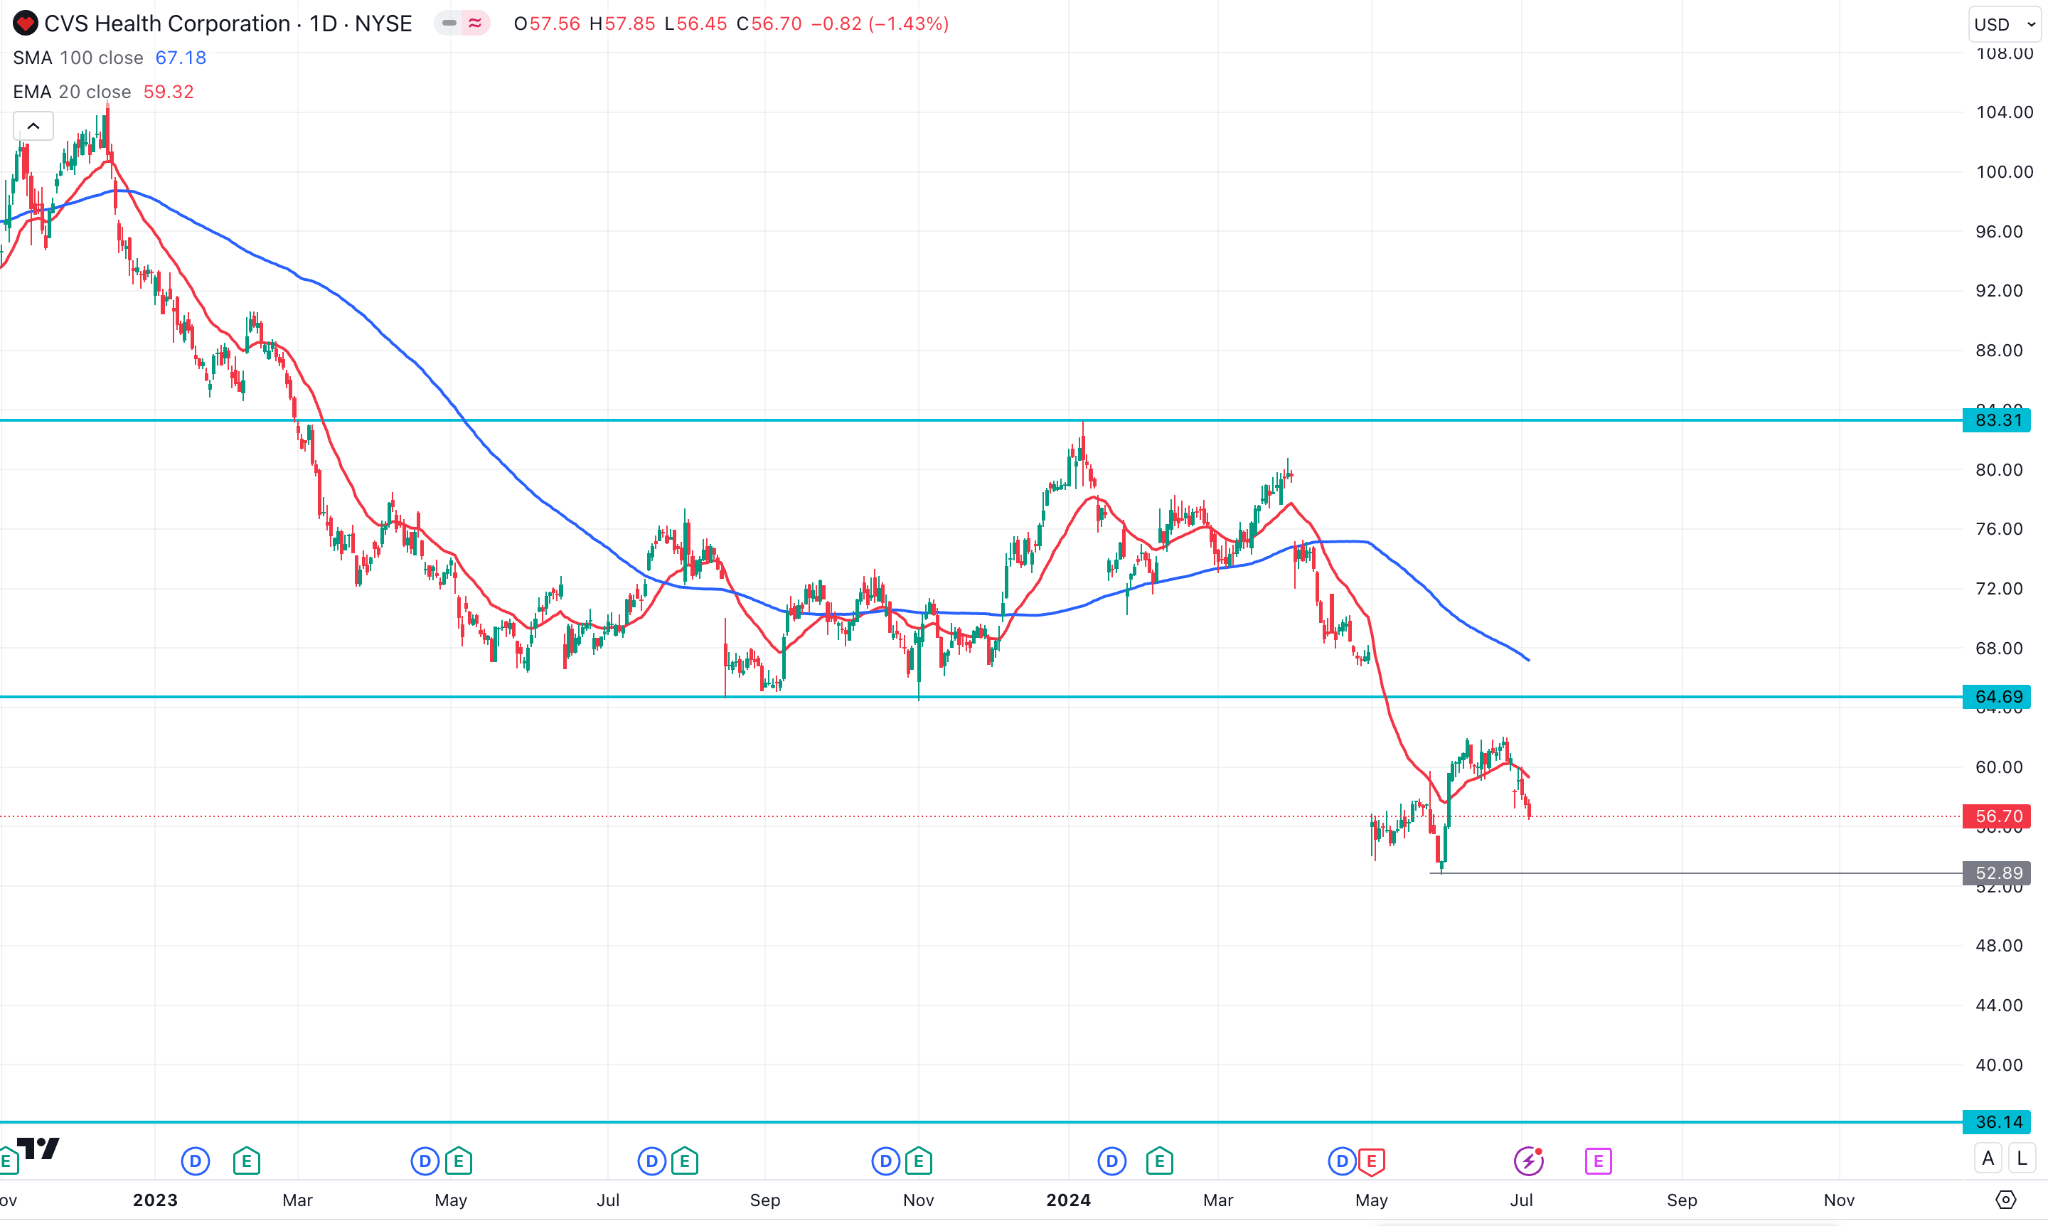Toggle auto scale with the A button

point(1988,1158)
